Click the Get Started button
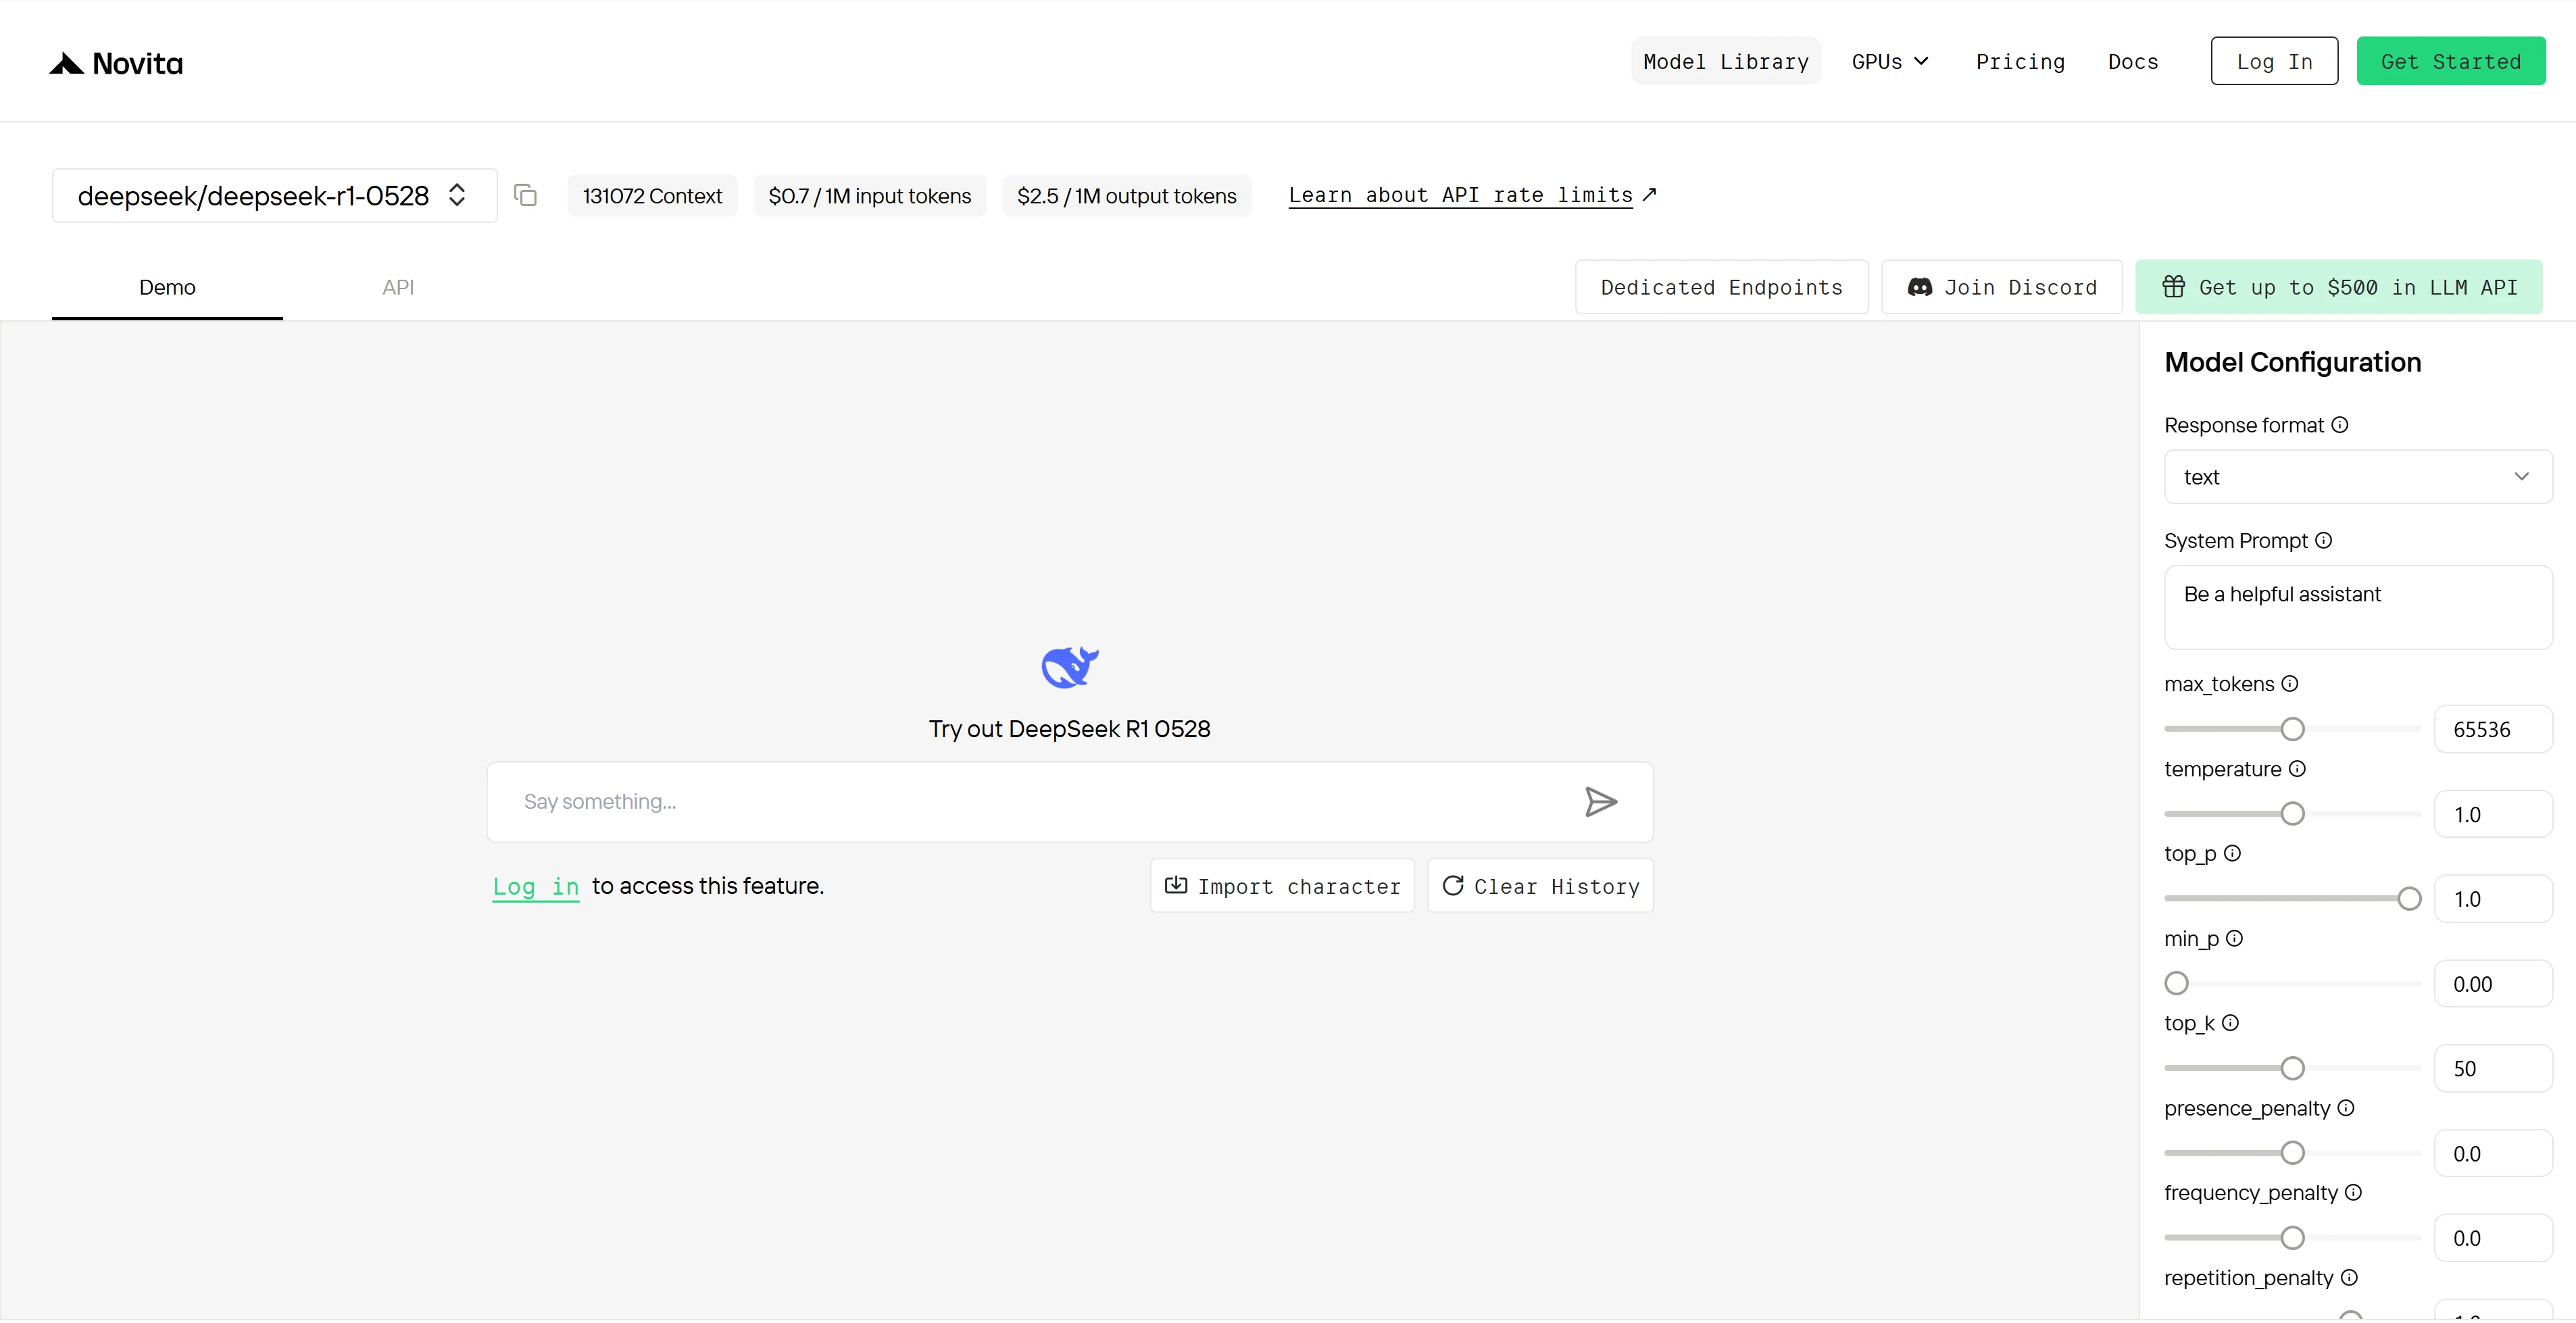 (x=2450, y=62)
